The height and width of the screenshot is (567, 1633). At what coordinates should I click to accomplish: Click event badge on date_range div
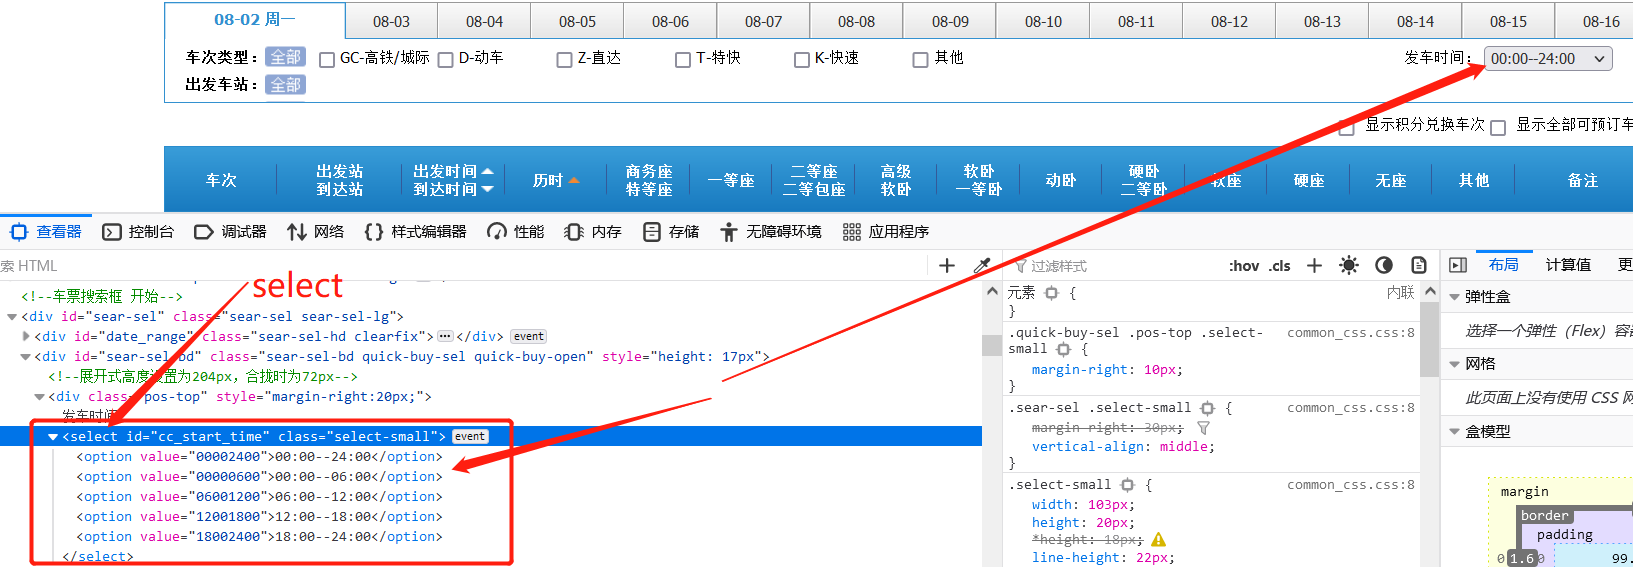[529, 337]
